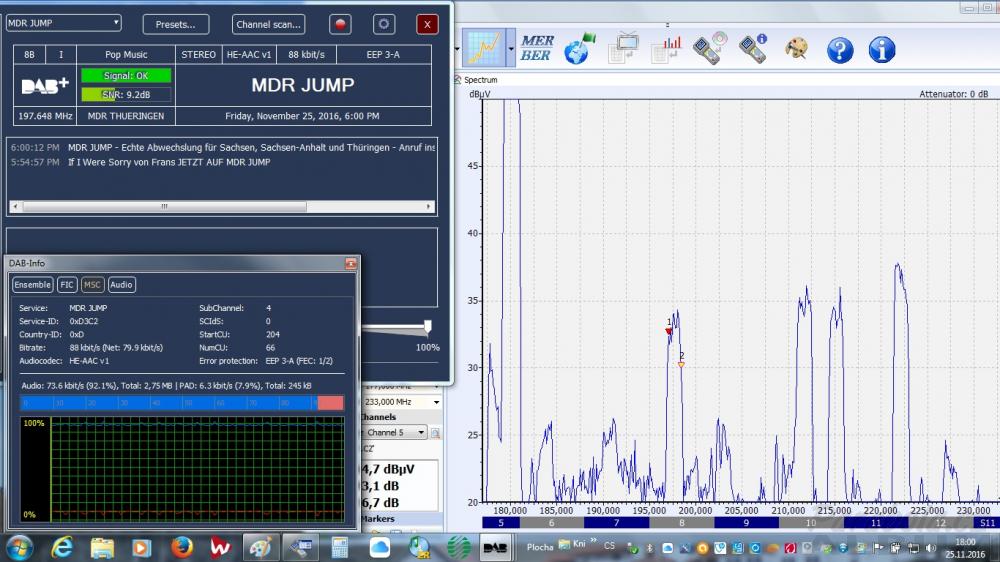Adjust the volume slider at 100%
The width and height of the screenshot is (1000, 562).
[x=427, y=327]
